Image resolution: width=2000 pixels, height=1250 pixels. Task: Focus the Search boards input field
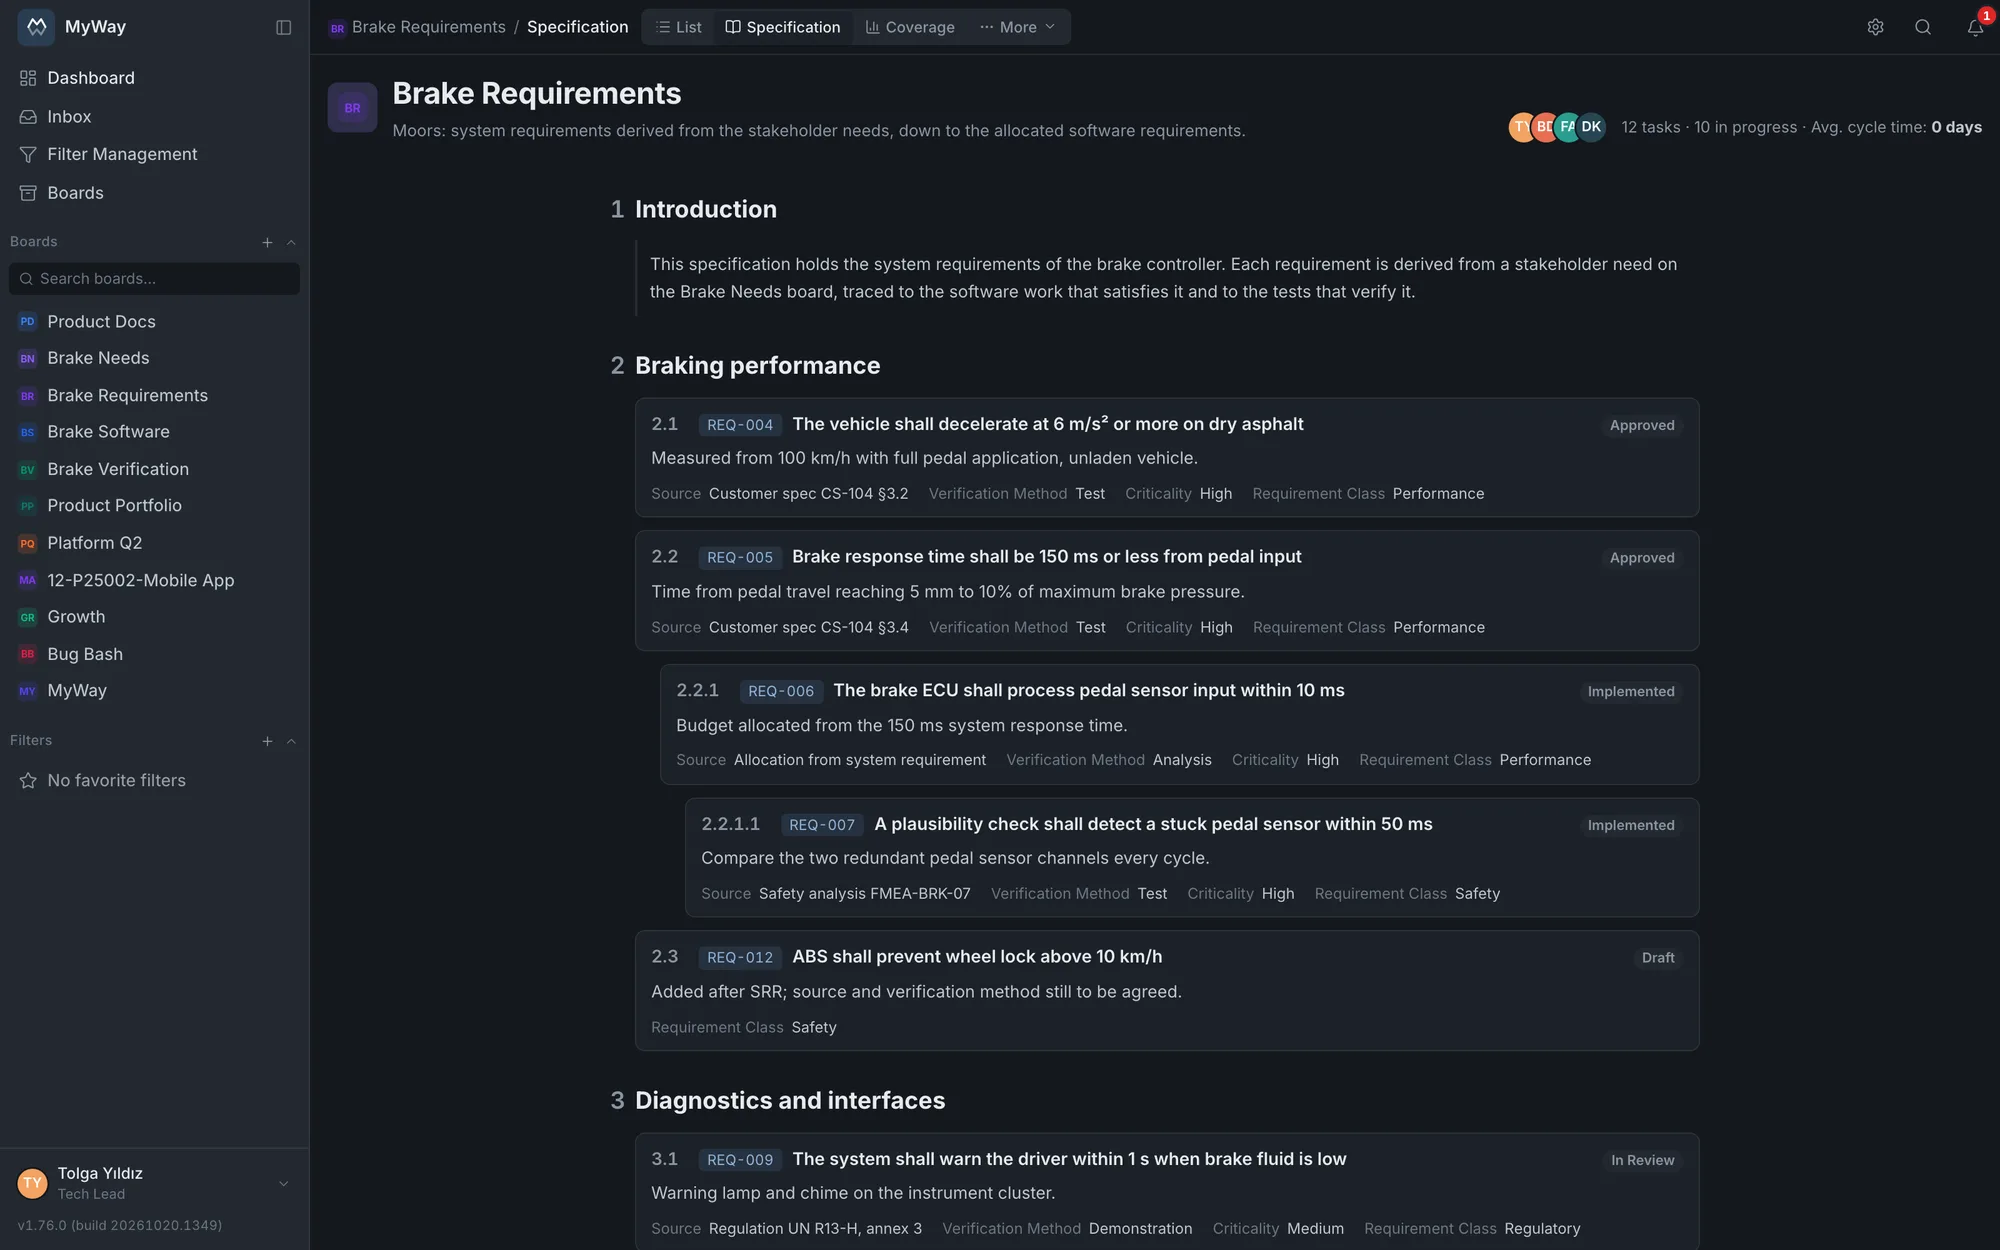[x=154, y=279]
